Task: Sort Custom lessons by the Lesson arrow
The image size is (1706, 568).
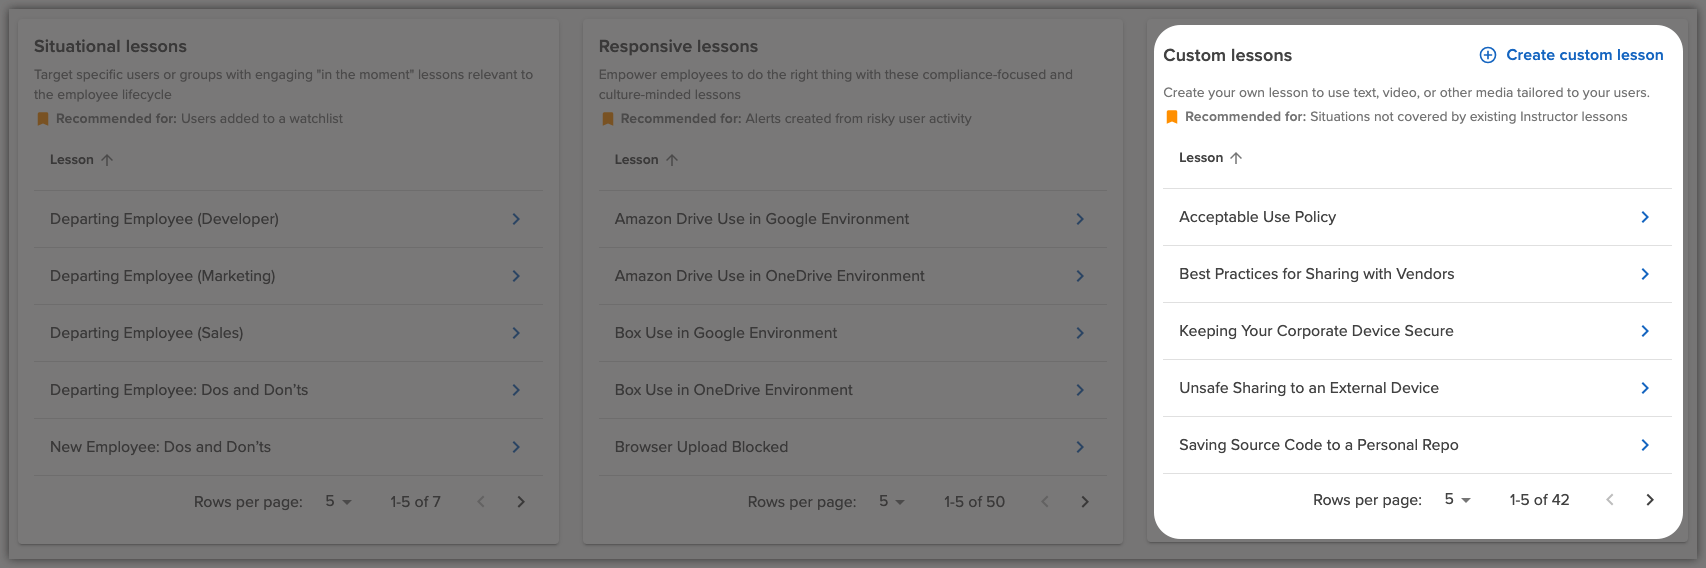Action: [x=1236, y=158]
